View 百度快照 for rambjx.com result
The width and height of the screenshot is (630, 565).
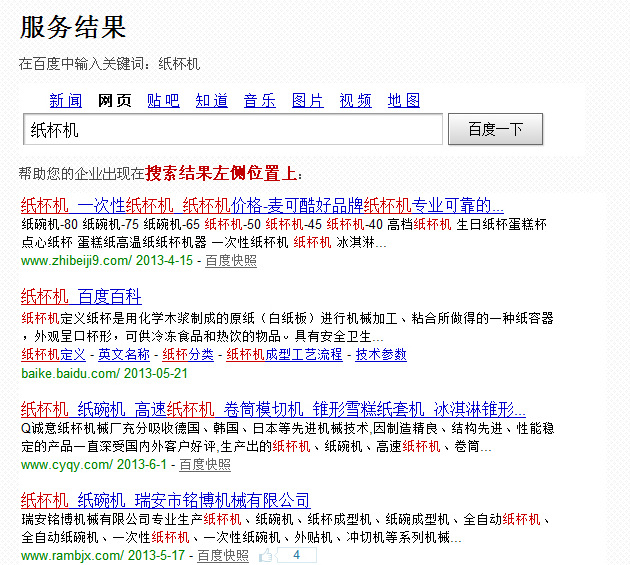pos(223,556)
